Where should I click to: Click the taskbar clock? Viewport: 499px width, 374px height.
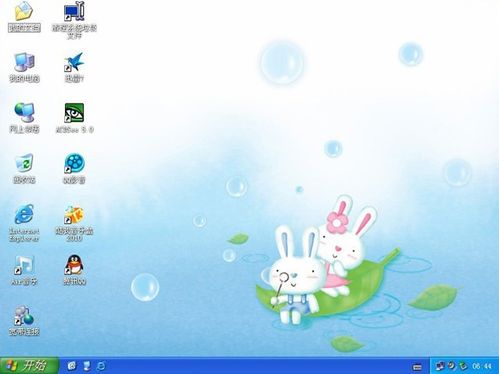click(x=482, y=366)
